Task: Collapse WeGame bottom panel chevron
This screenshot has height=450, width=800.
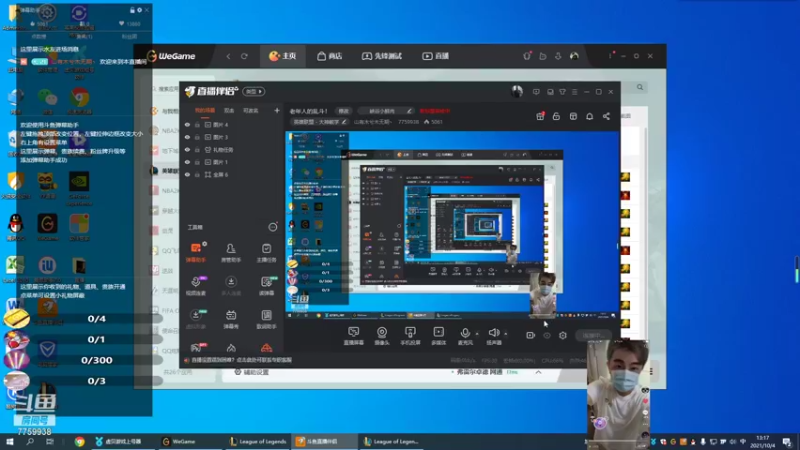Action: coord(538,372)
